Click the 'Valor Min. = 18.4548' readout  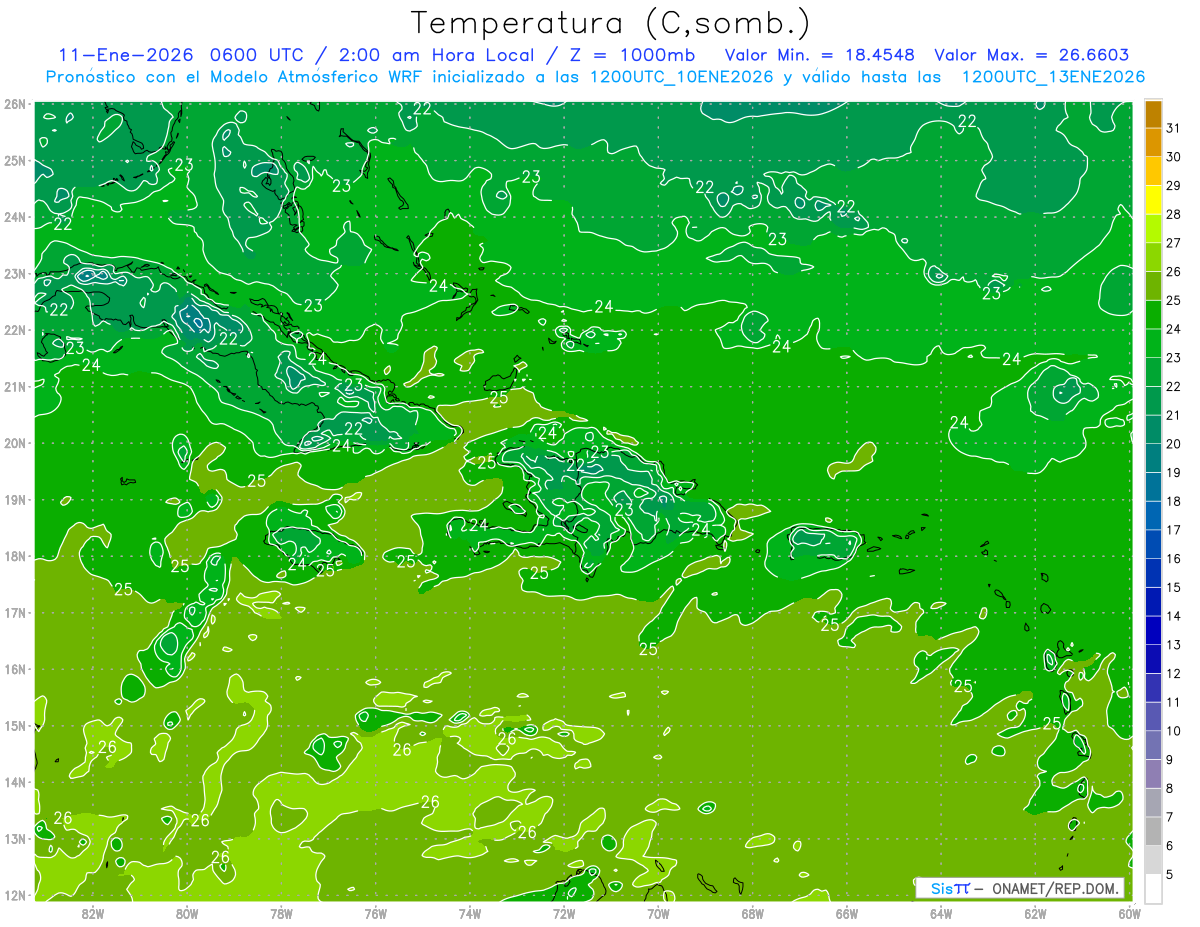point(821,55)
